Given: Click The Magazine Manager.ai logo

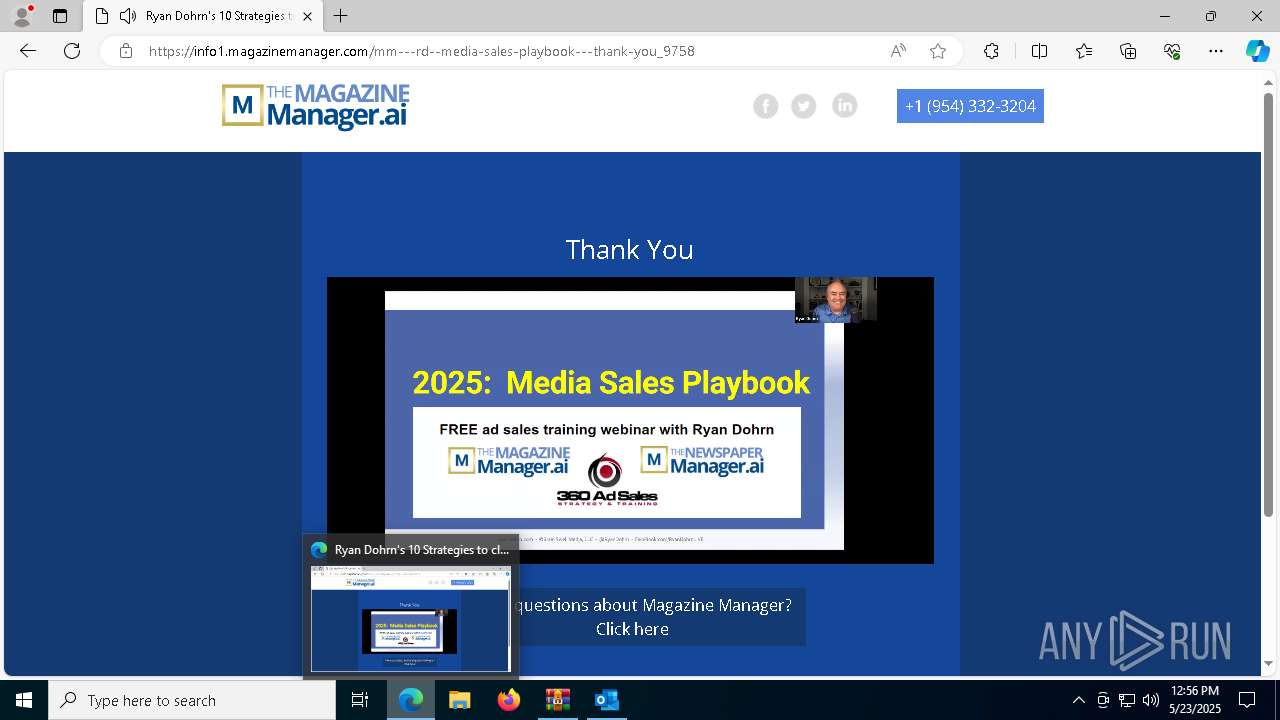Looking at the screenshot, I should pos(316,106).
